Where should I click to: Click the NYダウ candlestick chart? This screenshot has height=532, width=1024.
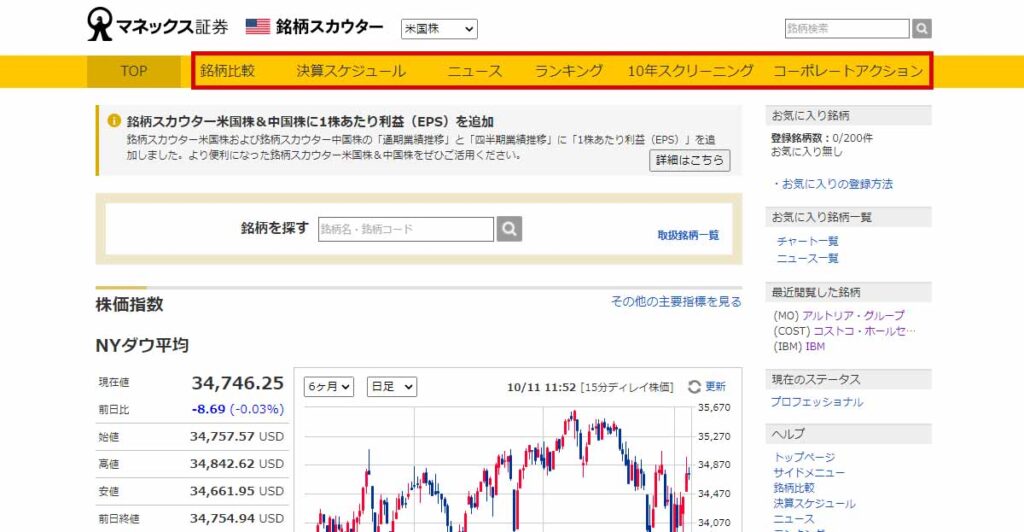point(498,470)
